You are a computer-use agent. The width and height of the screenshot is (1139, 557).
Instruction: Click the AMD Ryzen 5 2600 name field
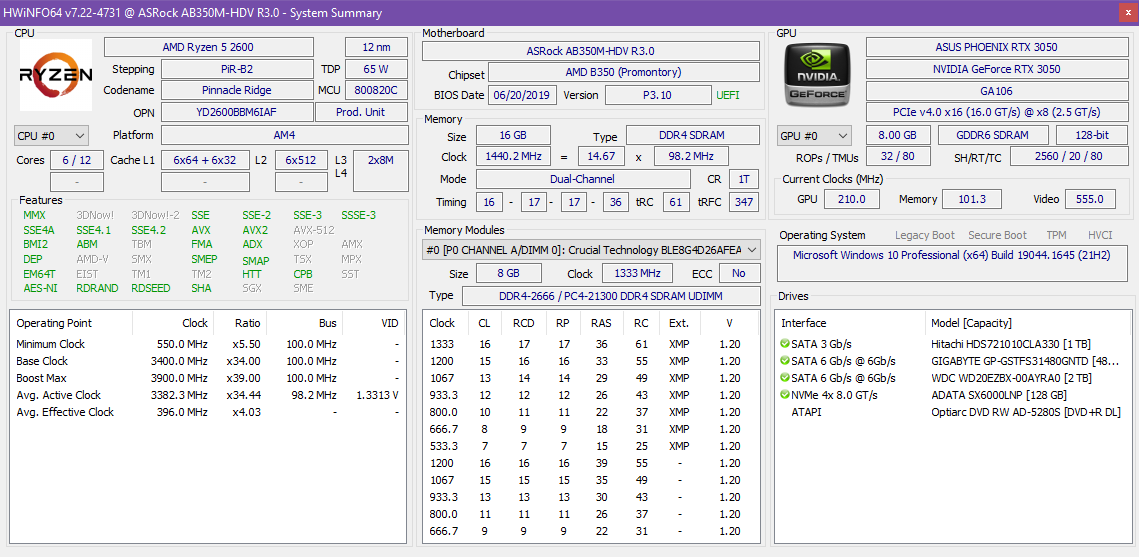208,47
